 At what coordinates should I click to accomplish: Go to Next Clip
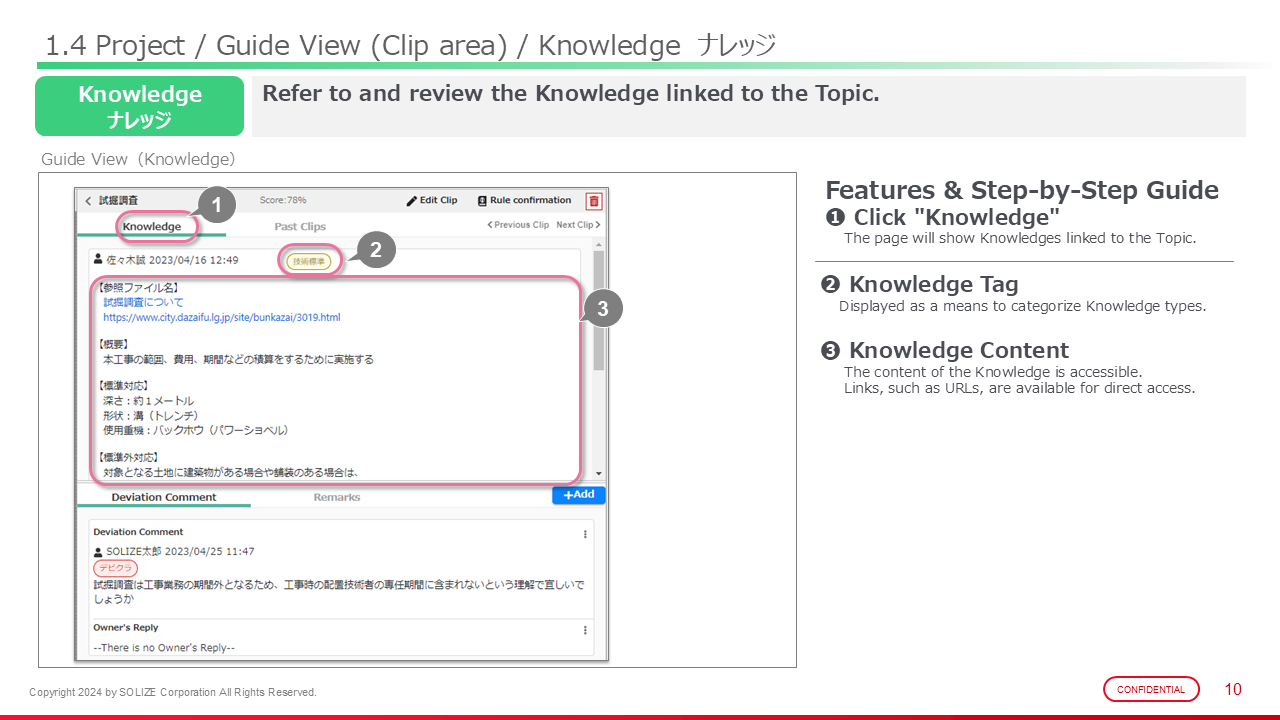tap(578, 225)
